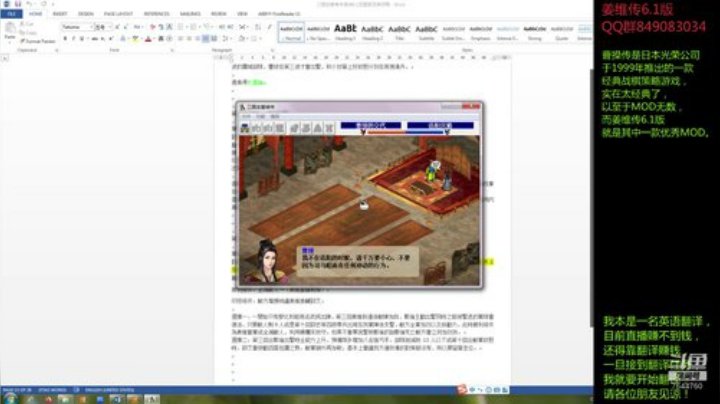Click the Bullets list icon

pos(181,27)
